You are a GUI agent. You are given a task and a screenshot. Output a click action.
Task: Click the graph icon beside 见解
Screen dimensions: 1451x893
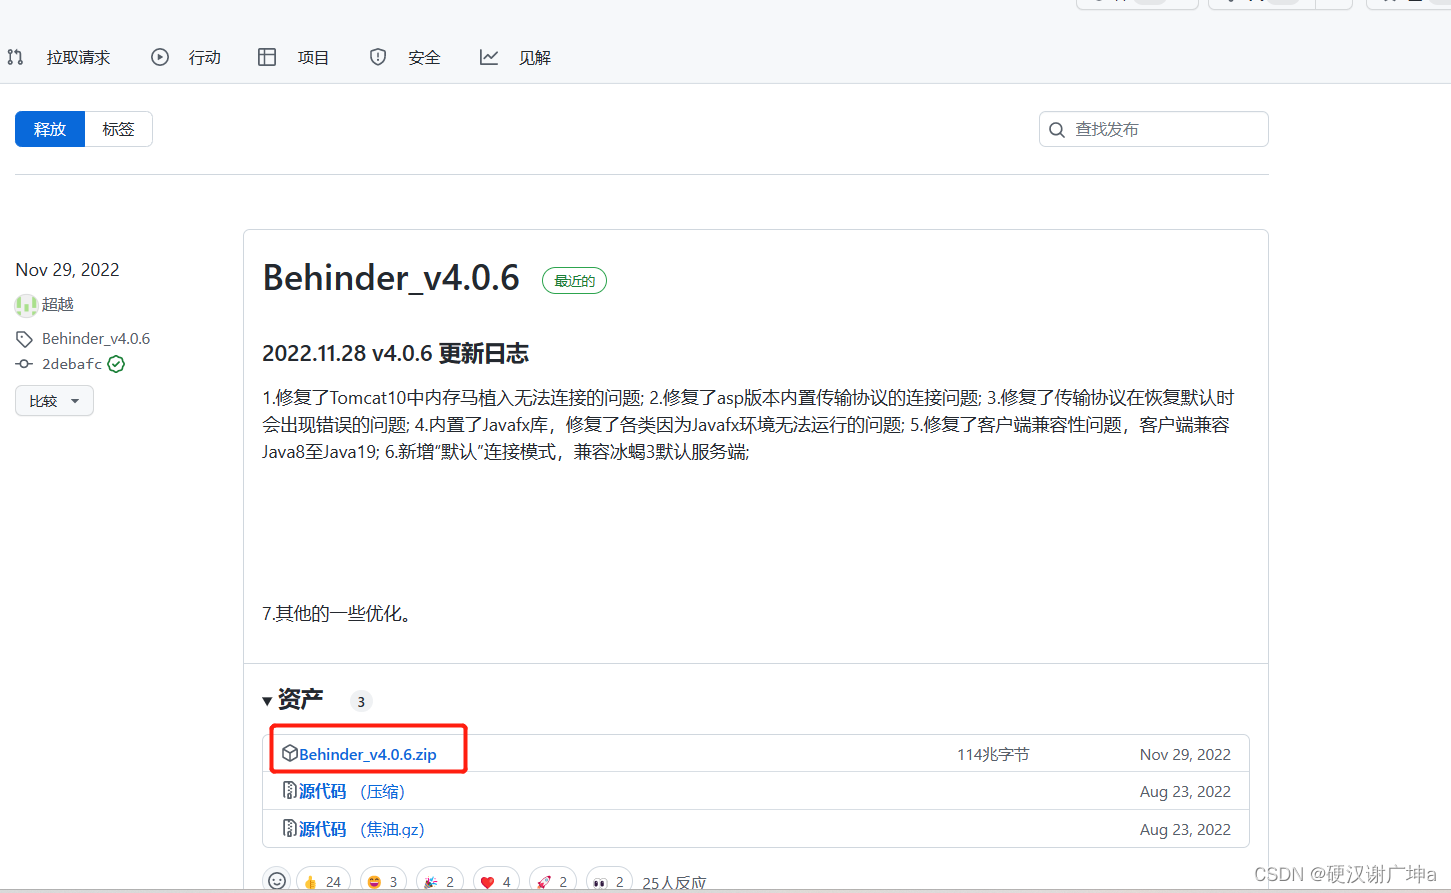(489, 57)
